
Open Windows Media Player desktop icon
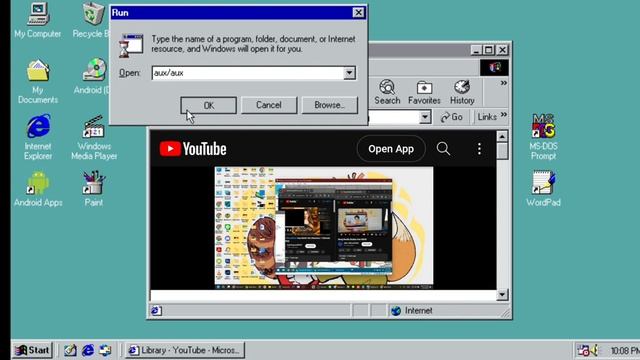tap(94, 137)
